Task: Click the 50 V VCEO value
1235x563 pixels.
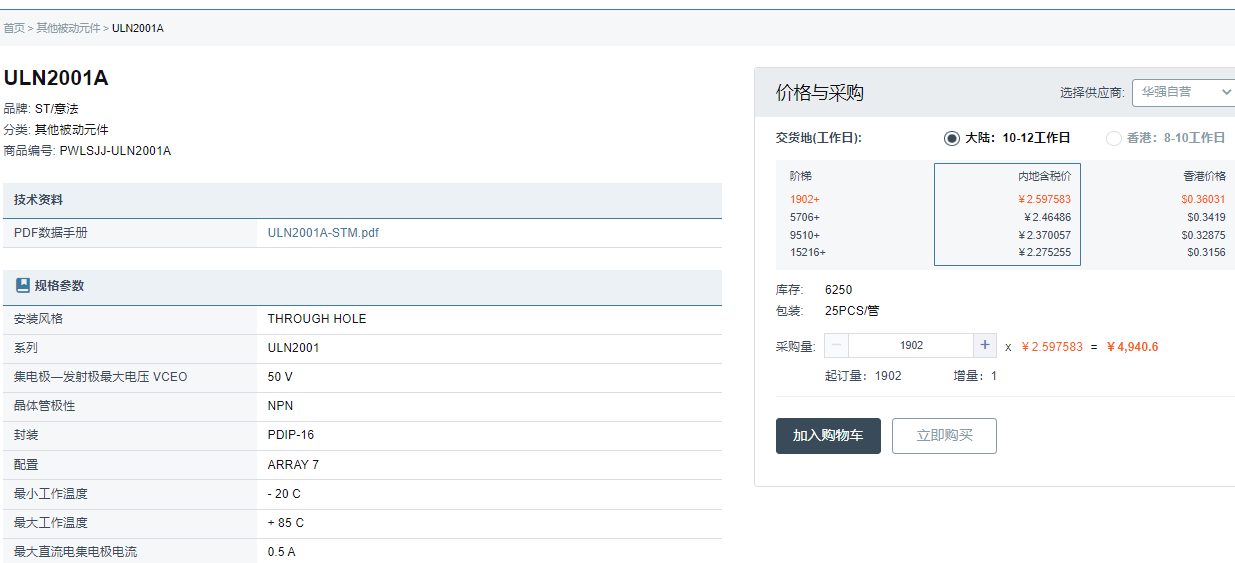Action: 280,377
